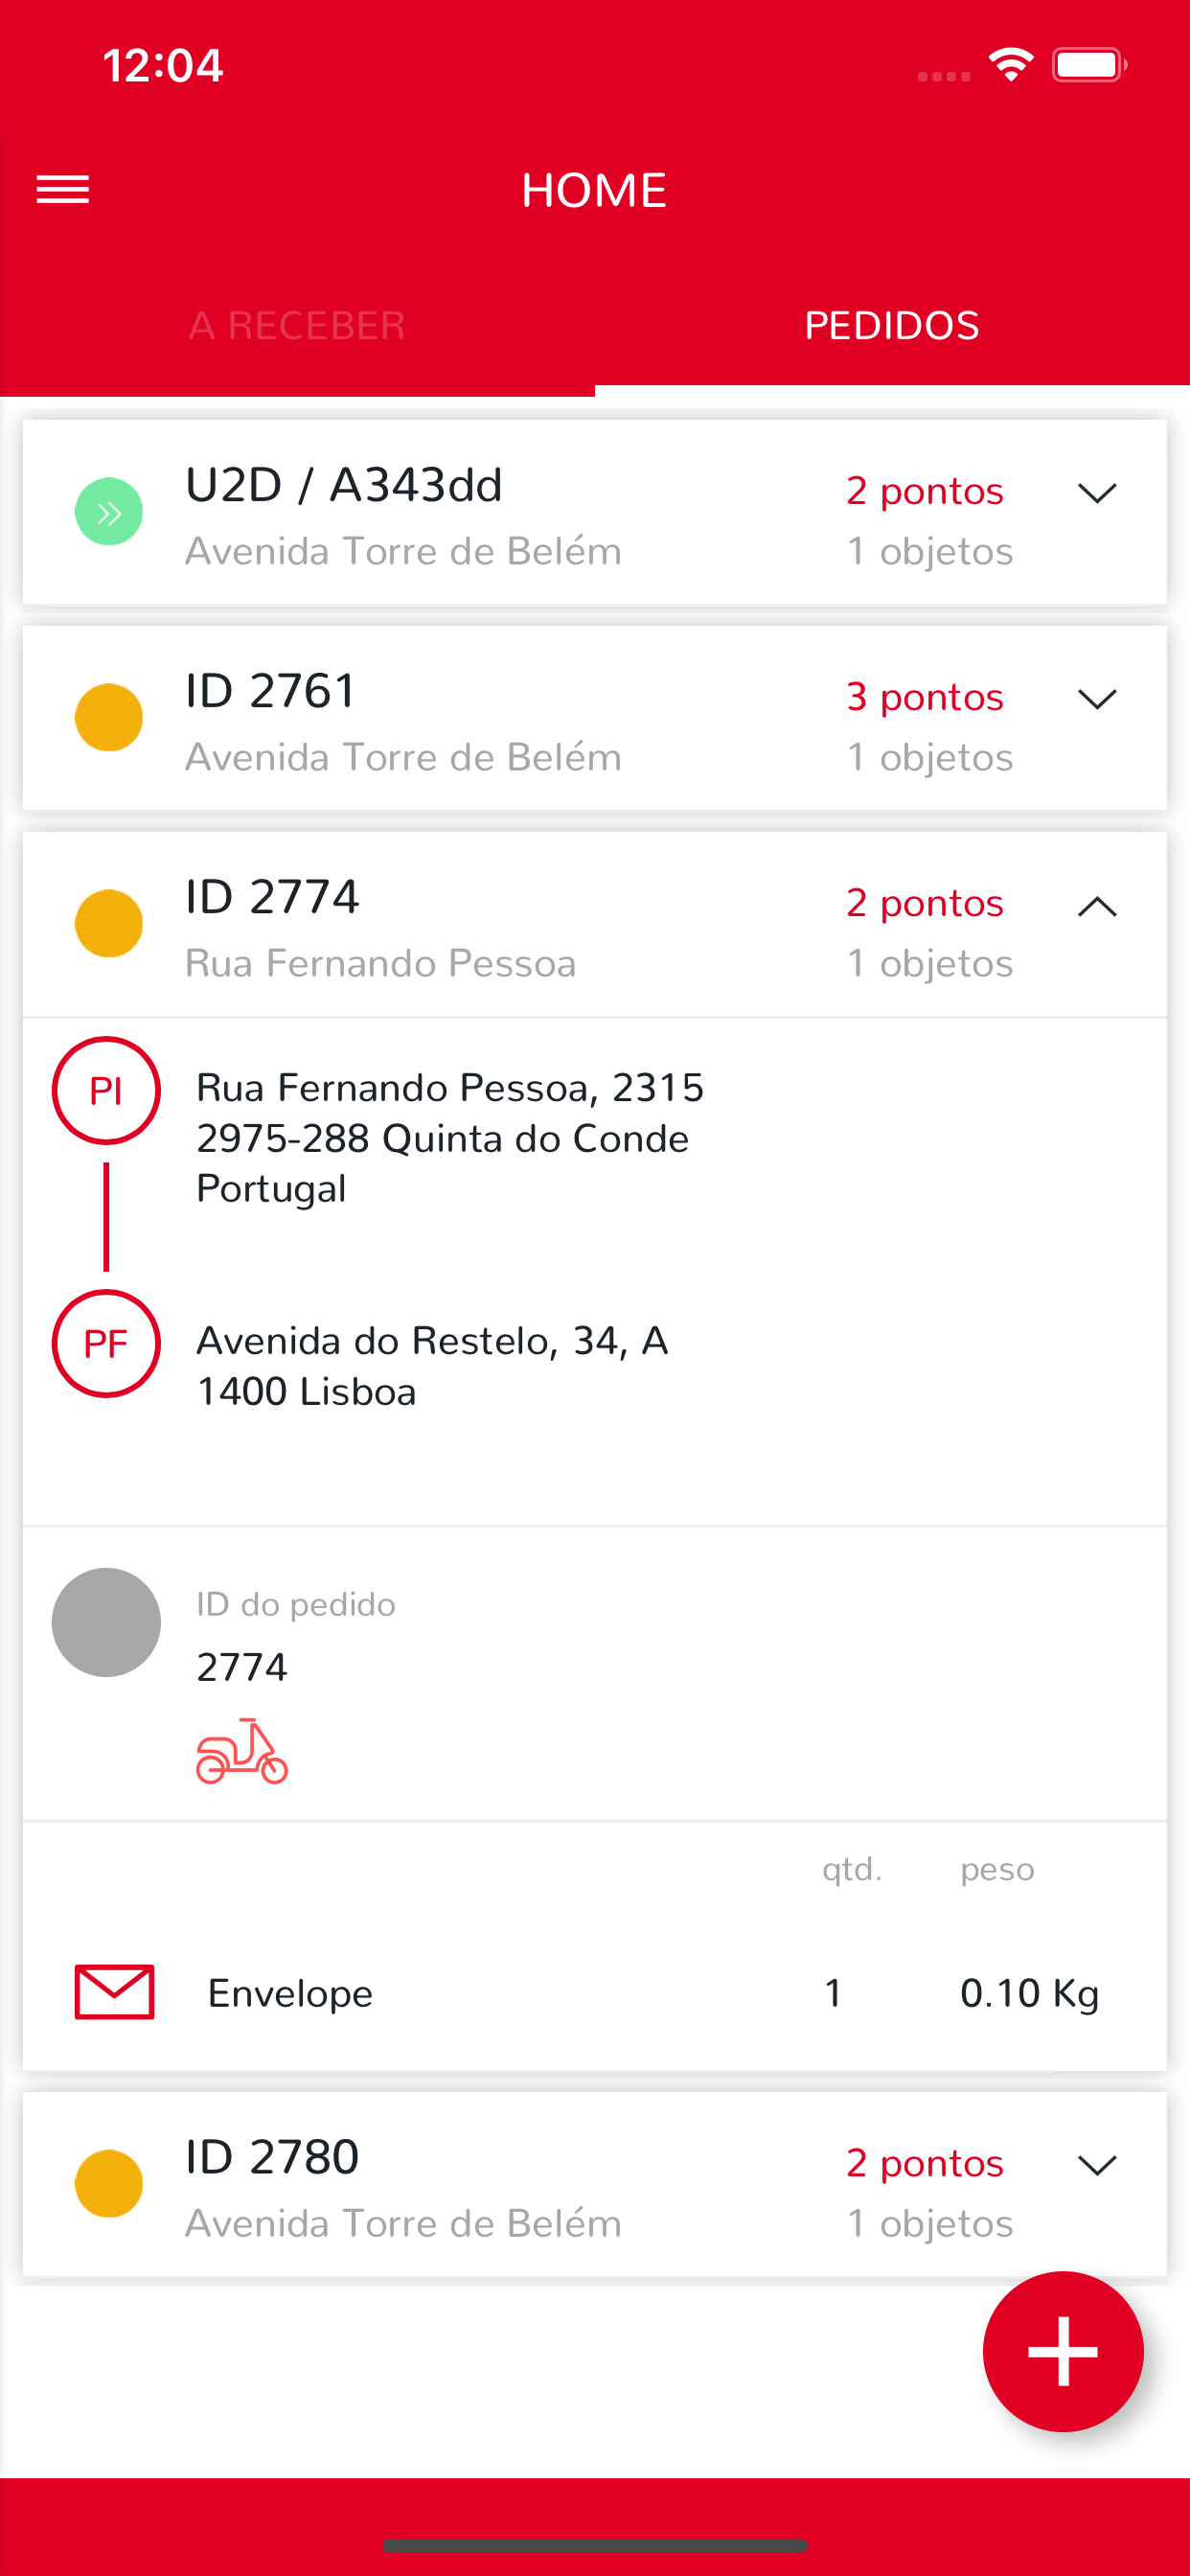Tap the red scooter vehicle icon

pyautogui.click(x=242, y=1751)
